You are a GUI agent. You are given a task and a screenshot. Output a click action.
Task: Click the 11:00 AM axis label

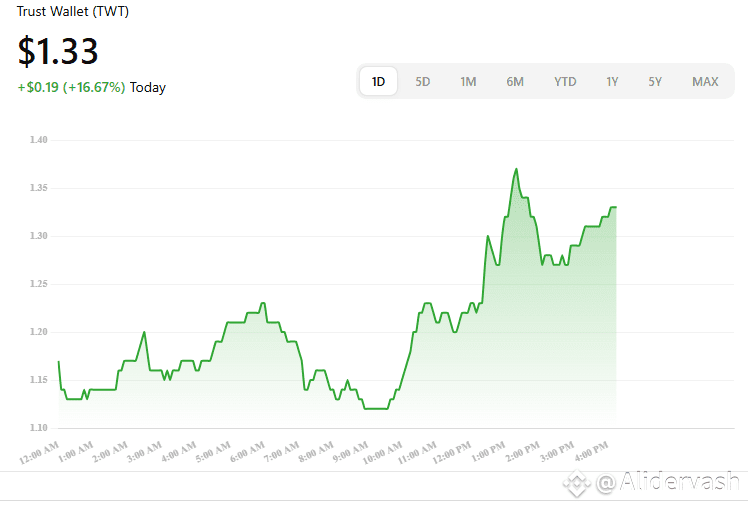coord(417,453)
